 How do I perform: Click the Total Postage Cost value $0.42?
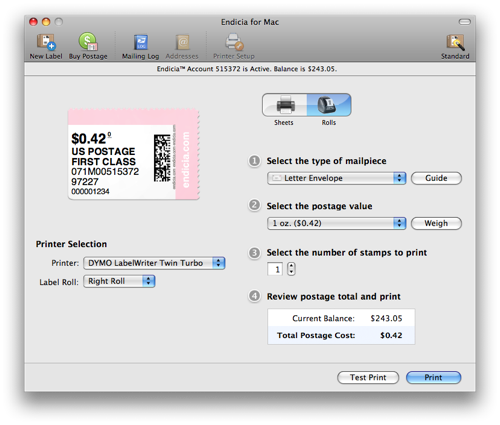click(391, 335)
